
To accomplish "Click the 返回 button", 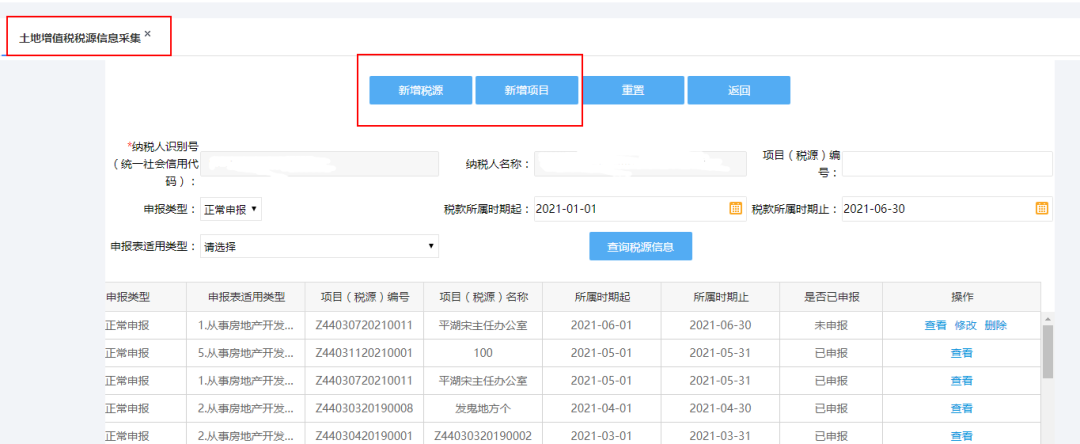I will point(738,90).
